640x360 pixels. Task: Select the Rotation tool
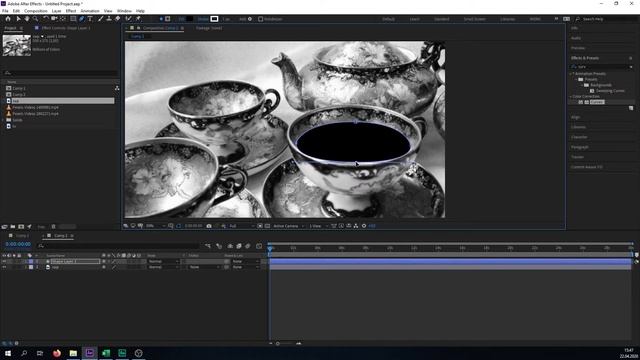[45, 19]
